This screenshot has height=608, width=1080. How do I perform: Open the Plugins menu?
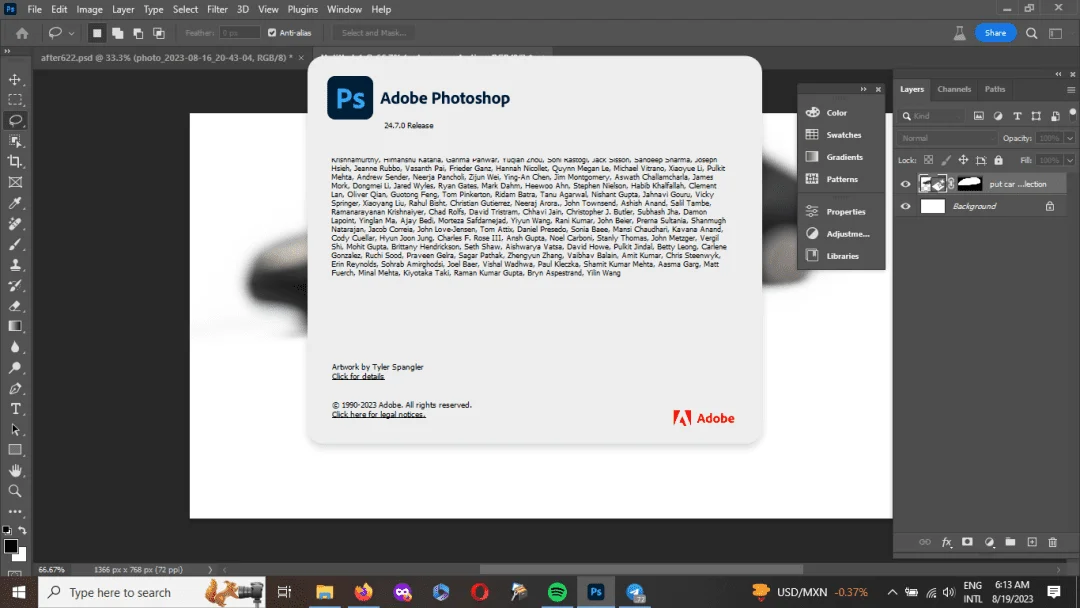[302, 10]
